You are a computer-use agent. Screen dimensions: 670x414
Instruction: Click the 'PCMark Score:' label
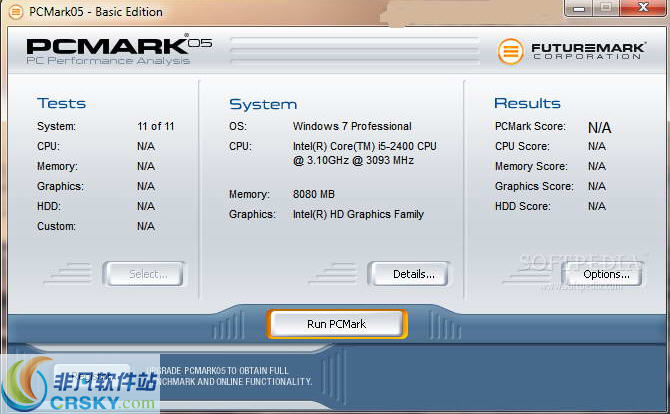[x=530, y=126]
